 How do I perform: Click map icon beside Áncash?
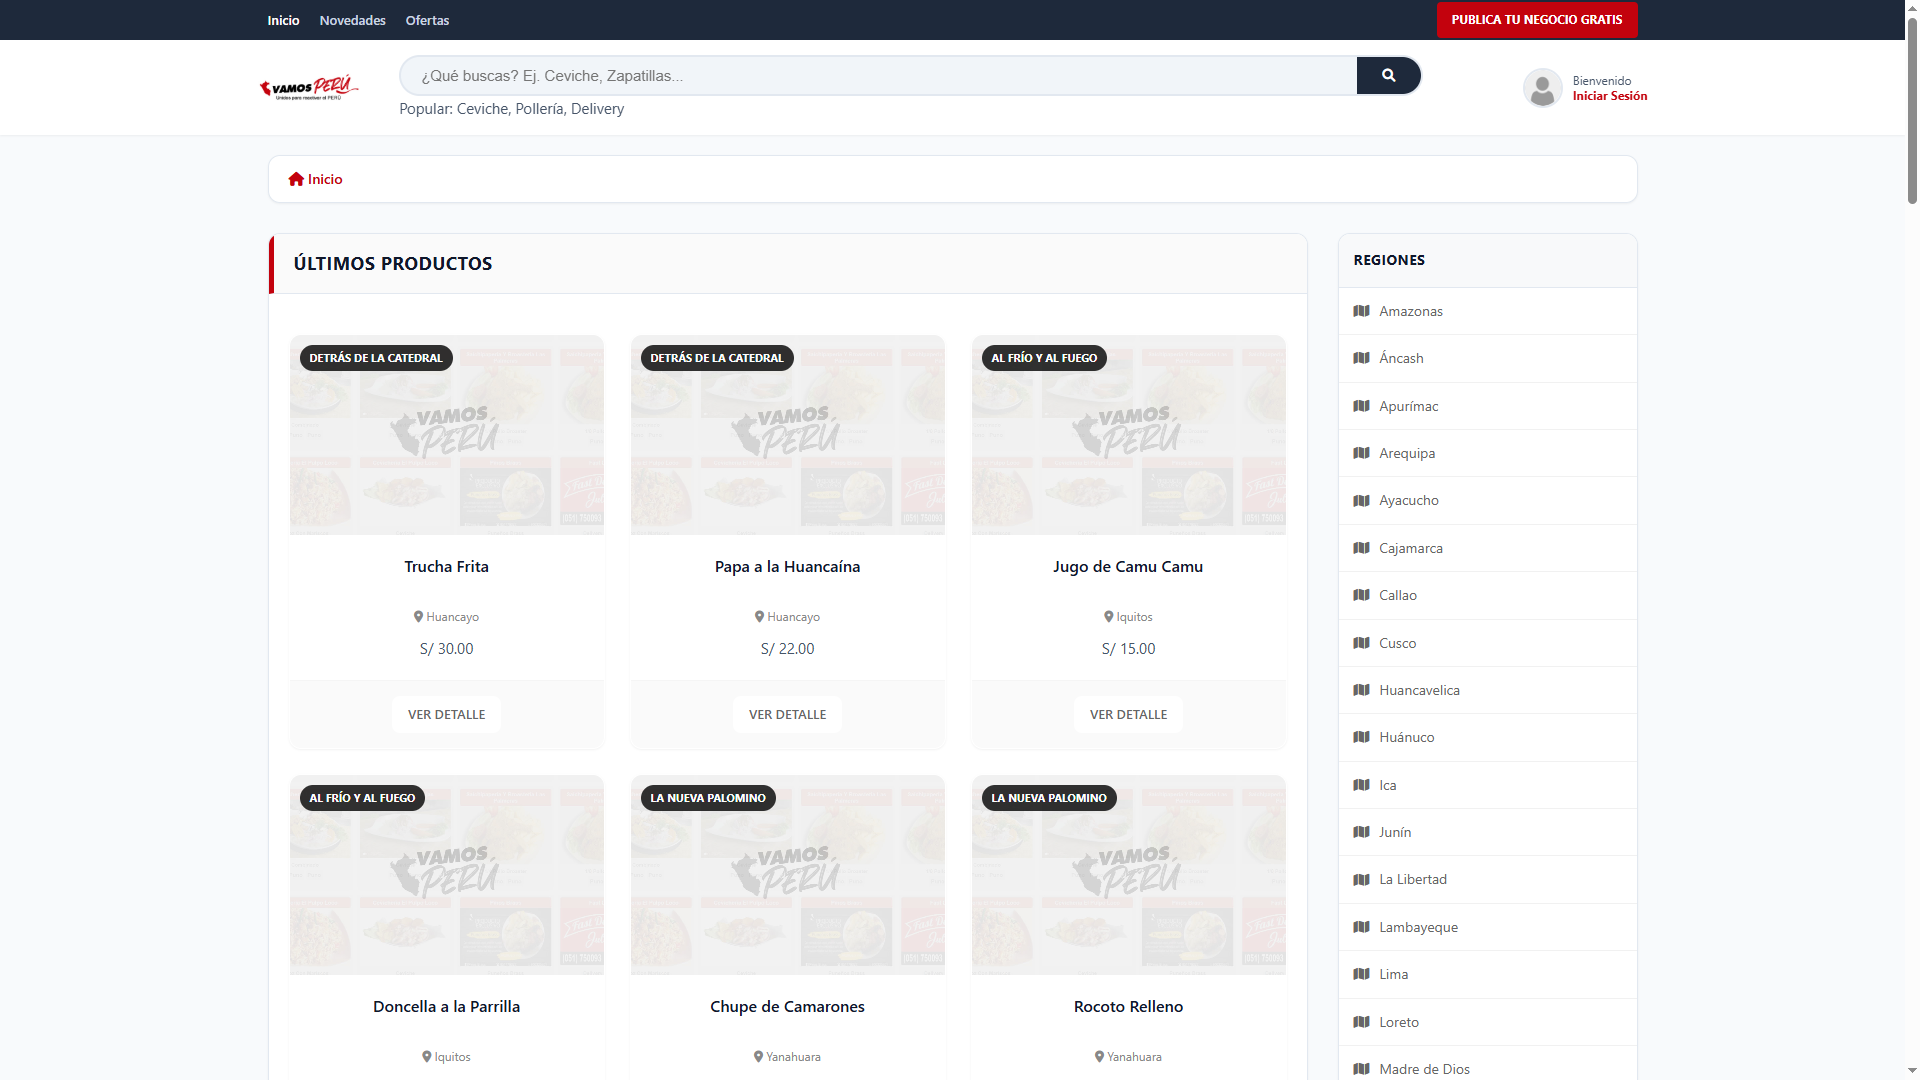tap(1361, 358)
